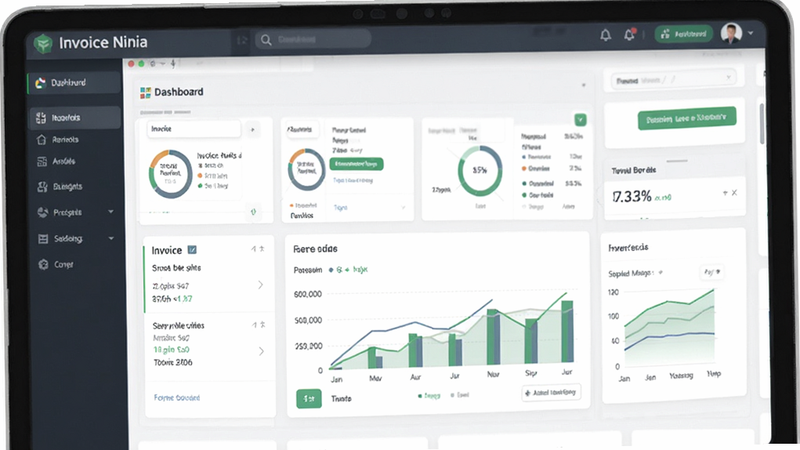
Task: Toggle the green checkbox above donut legend
Action: [x=581, y=119]
